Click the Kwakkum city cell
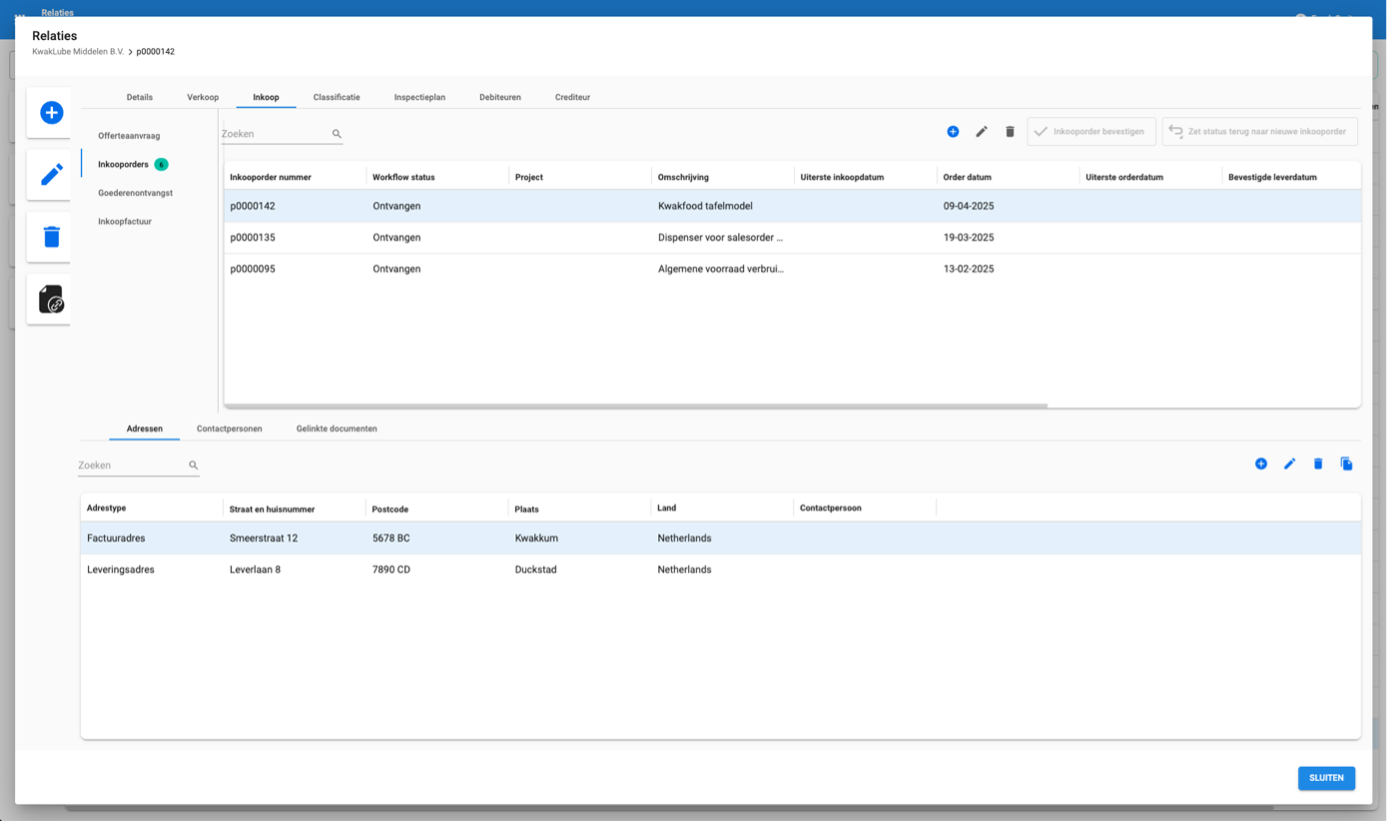Viewport: 1390px width, 825px height. pyautogui.click(x=536, y=538)
